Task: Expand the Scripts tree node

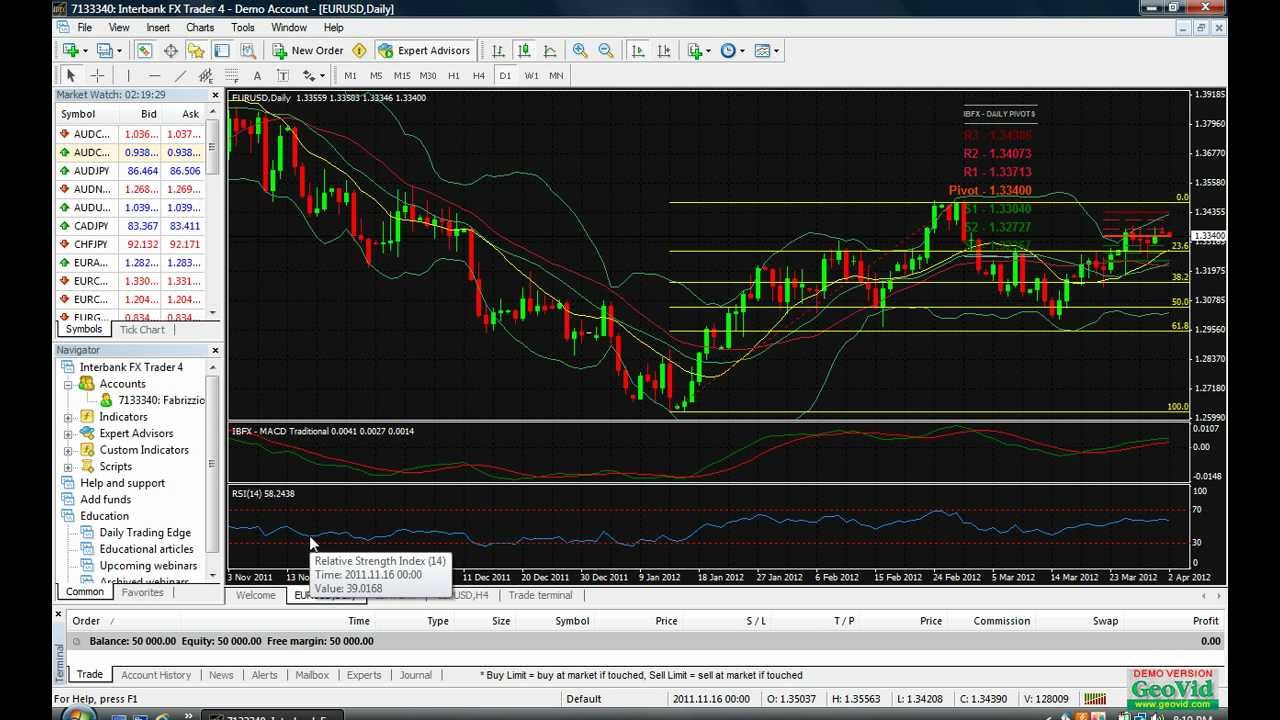Action: [x=69, y=466]
